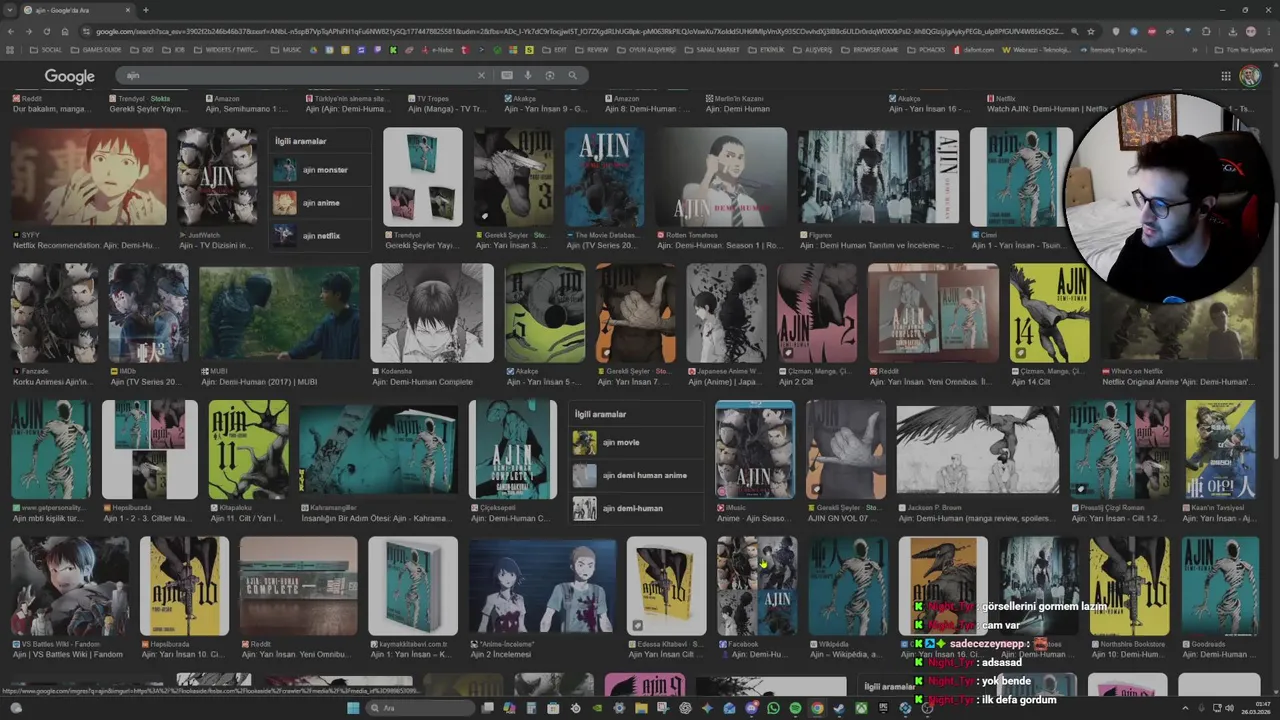Launch Settings gear from the taskbar

(x=619, y=708)
